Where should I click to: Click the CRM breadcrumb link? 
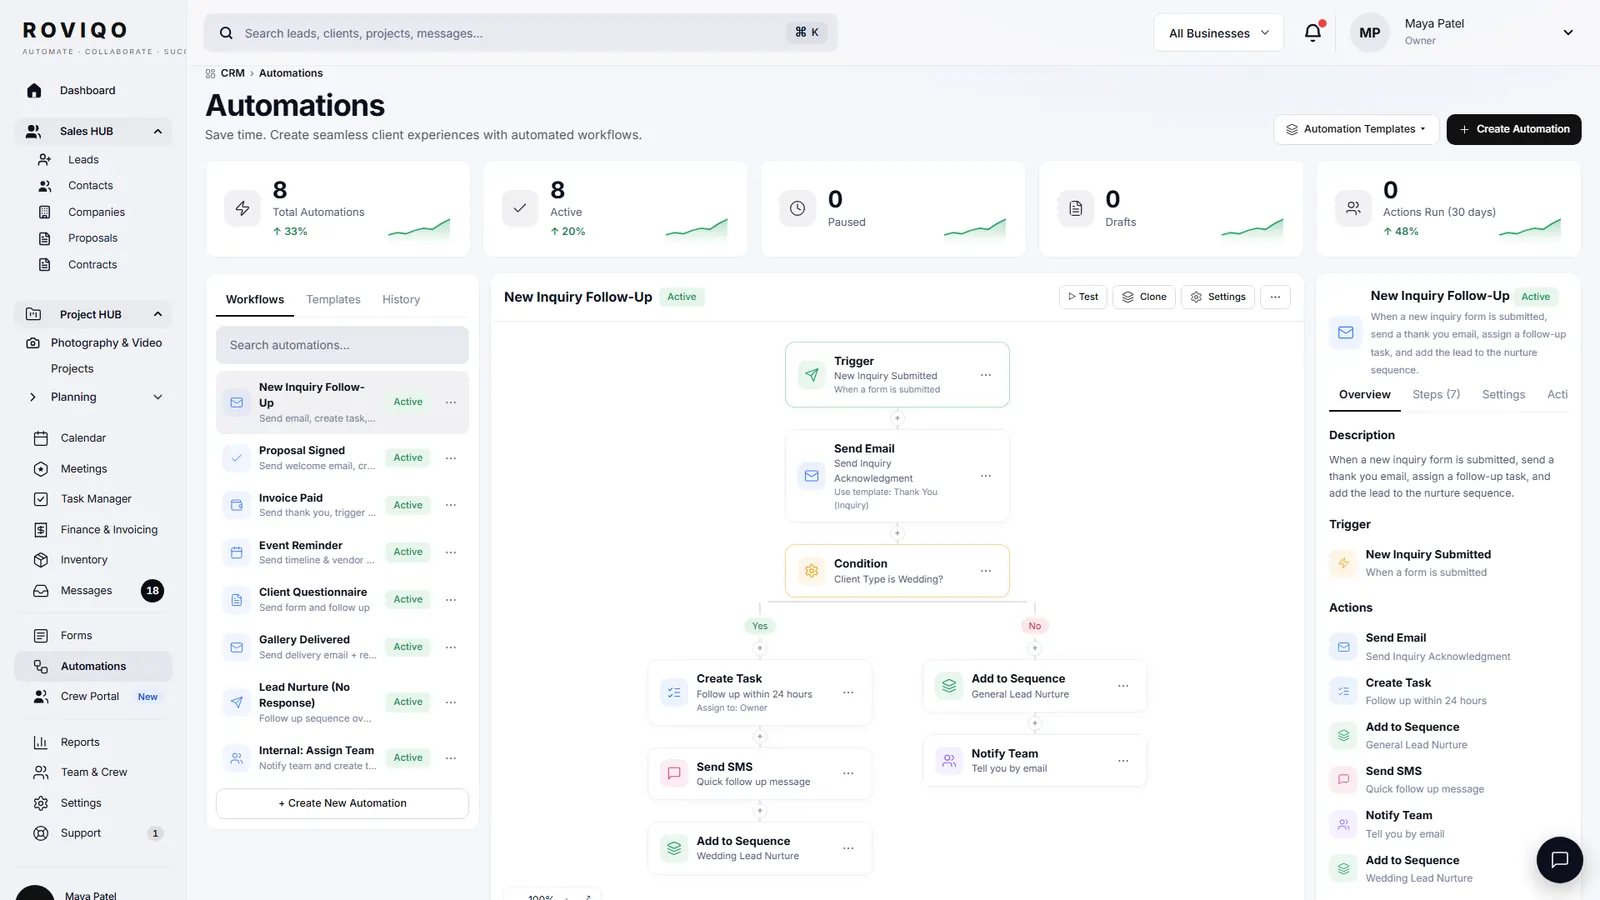233,73
